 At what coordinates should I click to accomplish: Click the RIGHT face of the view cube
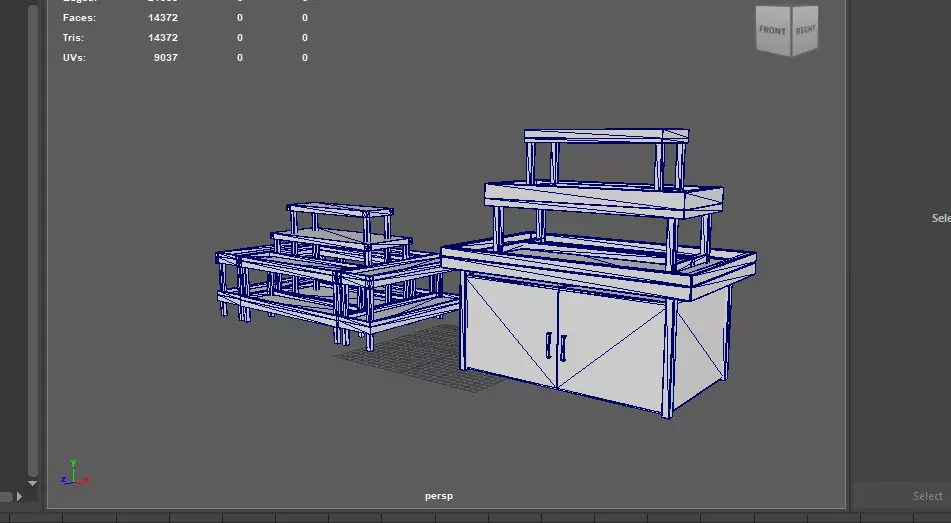805,29
